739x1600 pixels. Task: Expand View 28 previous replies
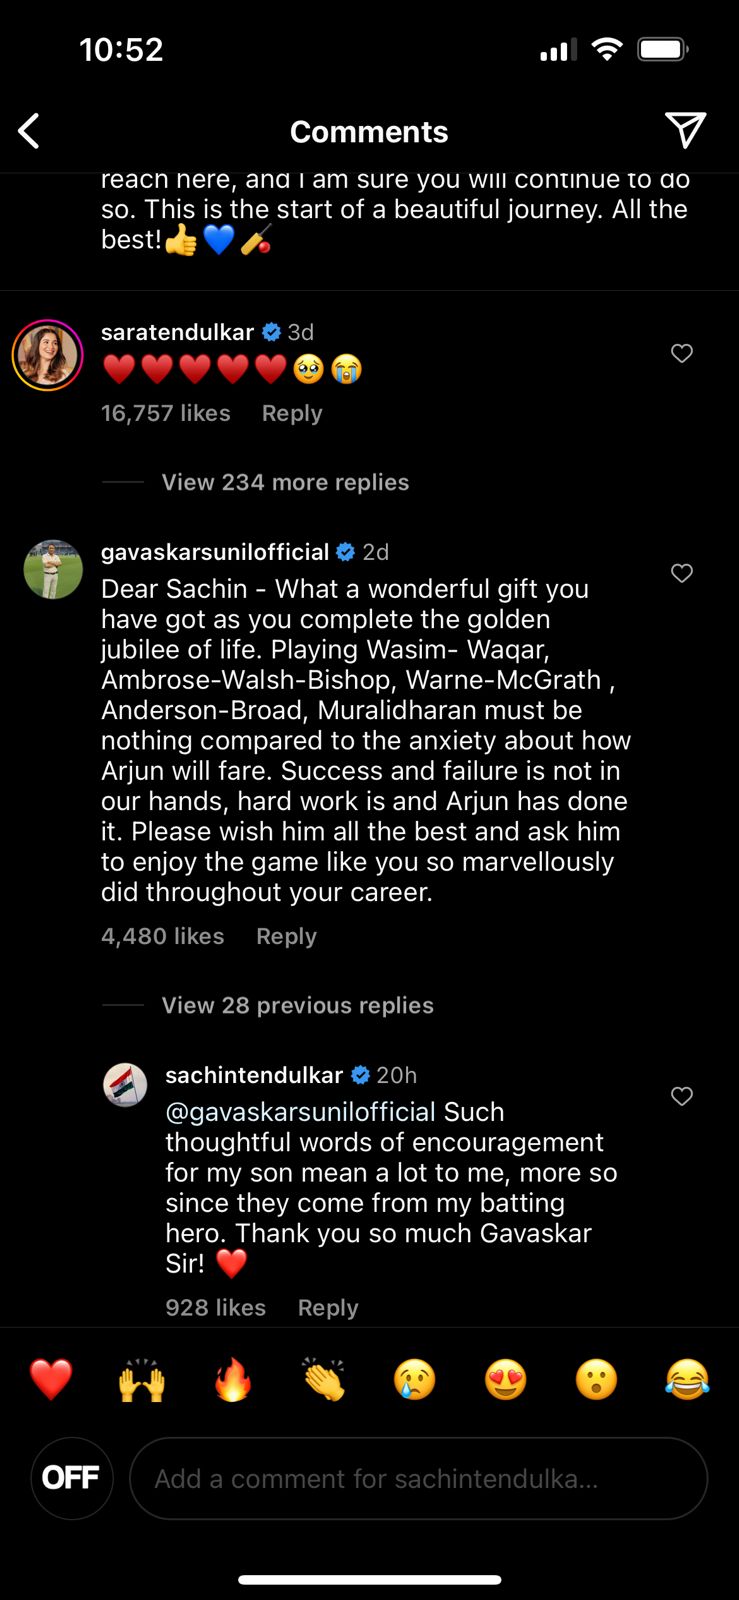[x=297, y=1005]
